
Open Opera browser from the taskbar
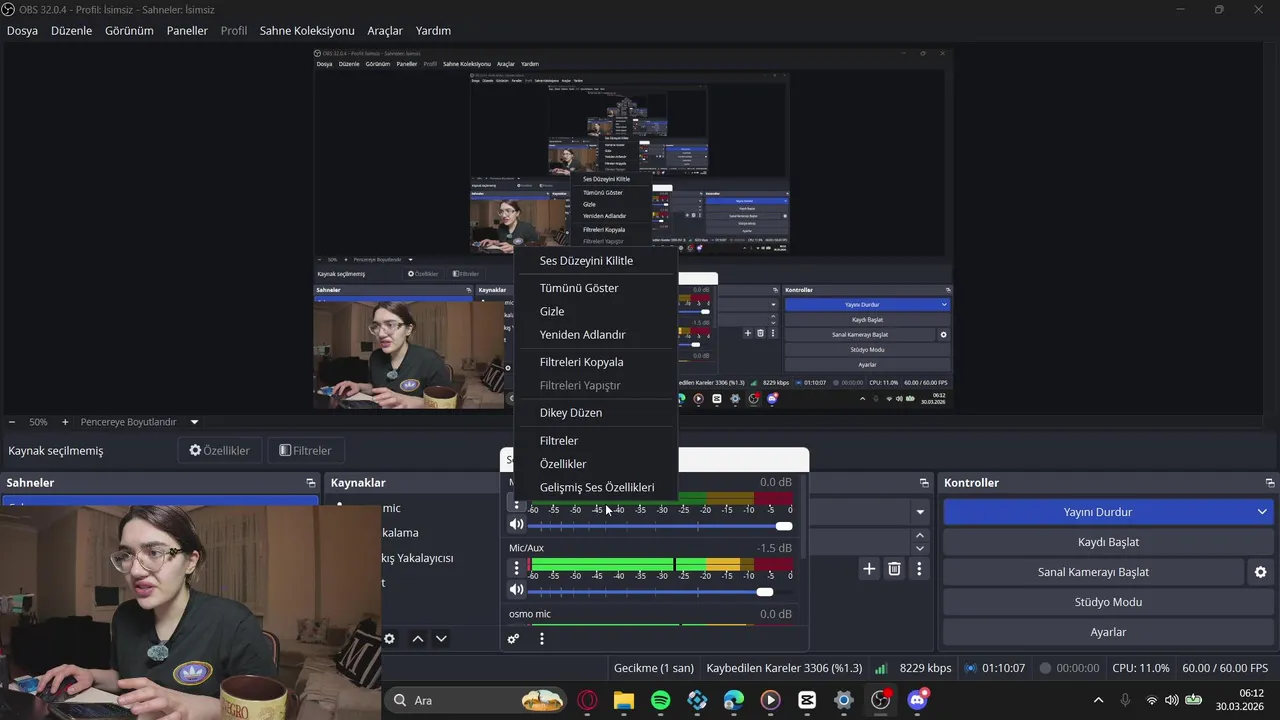(587, 700)
